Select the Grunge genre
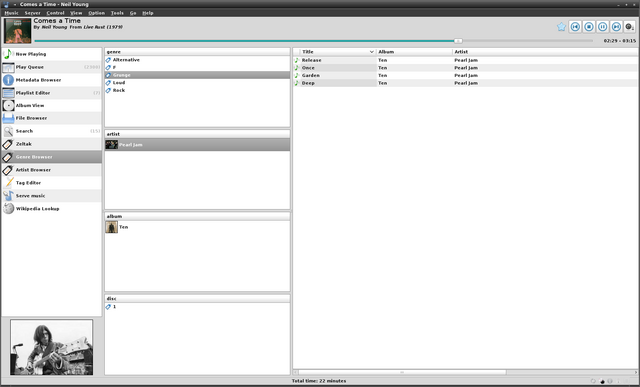 click(x=197, y=75)
